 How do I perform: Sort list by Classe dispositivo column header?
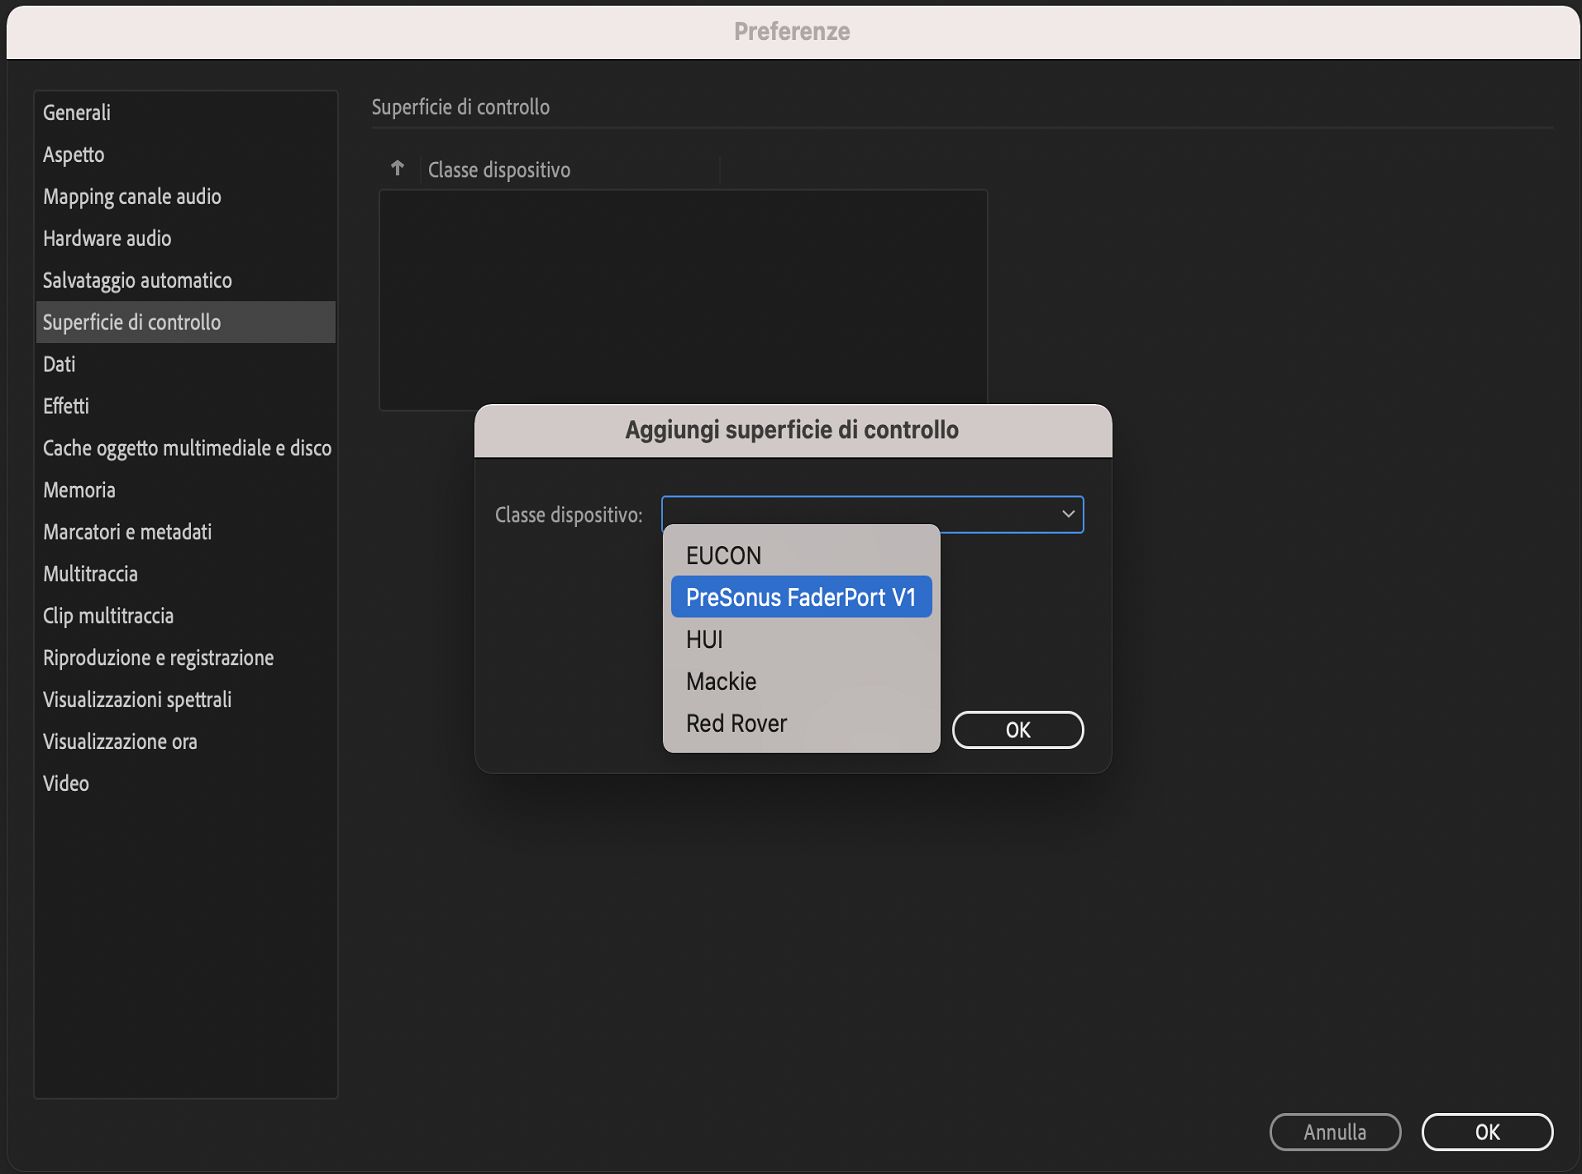[x=499, y=170]
